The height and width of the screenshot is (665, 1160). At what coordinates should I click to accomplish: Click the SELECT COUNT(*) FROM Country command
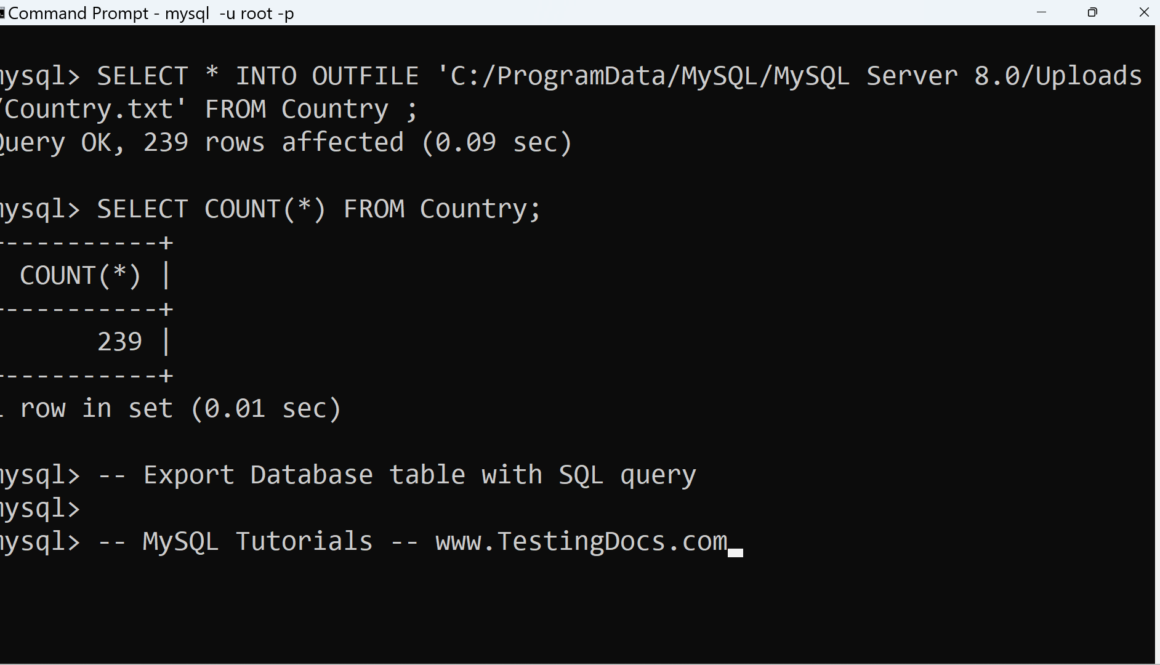tap(318, 209)
